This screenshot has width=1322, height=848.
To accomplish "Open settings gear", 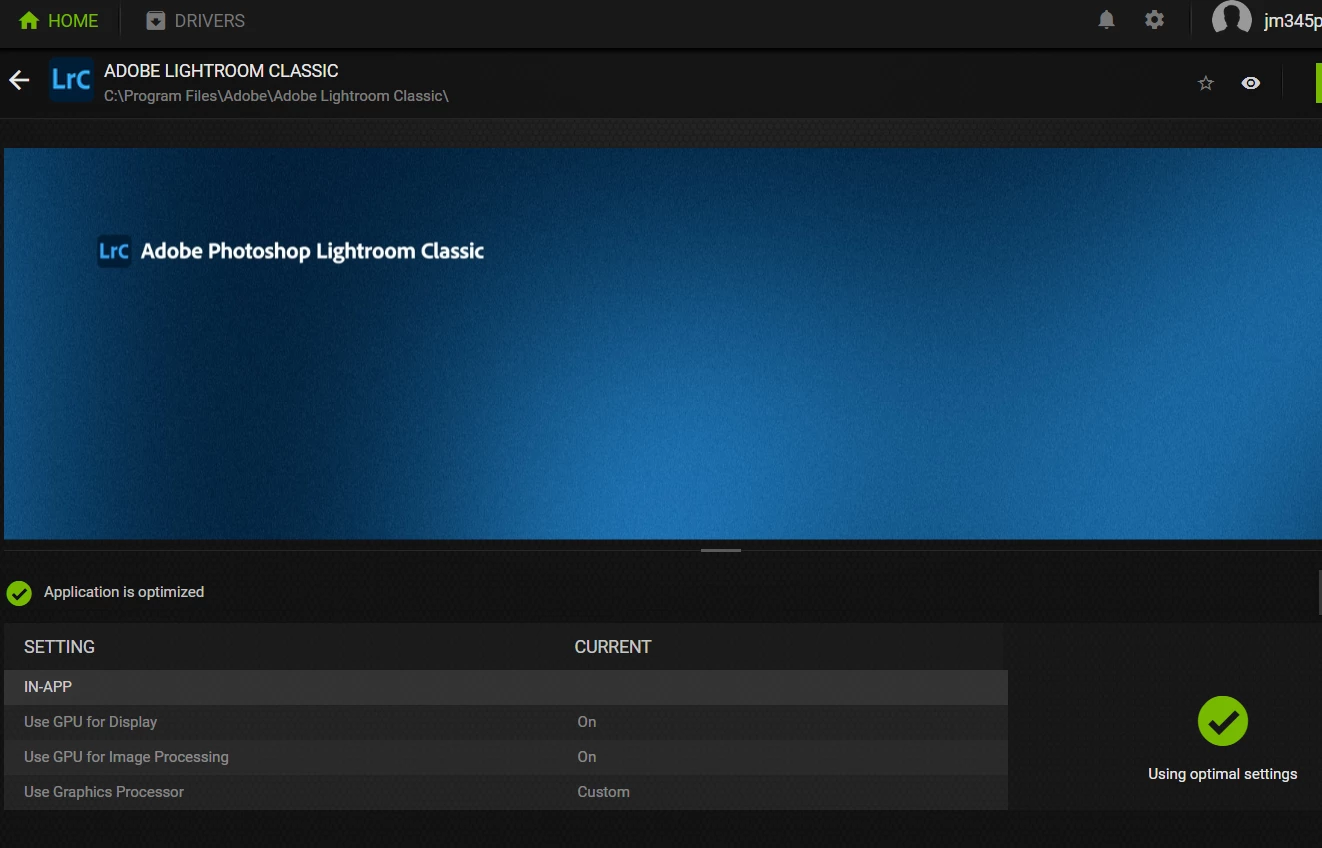I will coord(1154,20).
